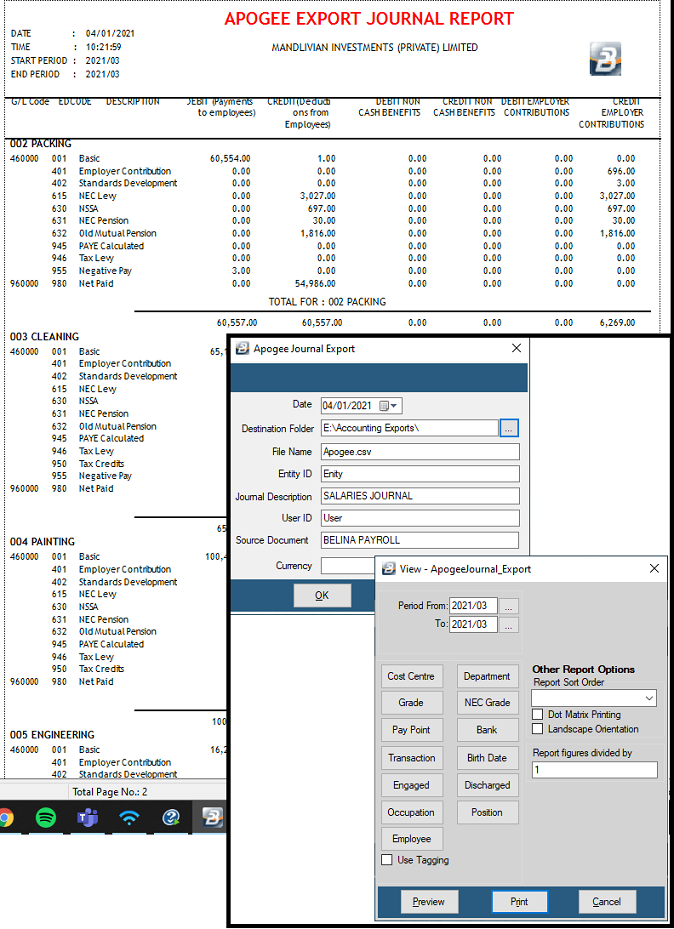674x929 pixels.
Task: Click the Entity ID field
Action: 420,473
